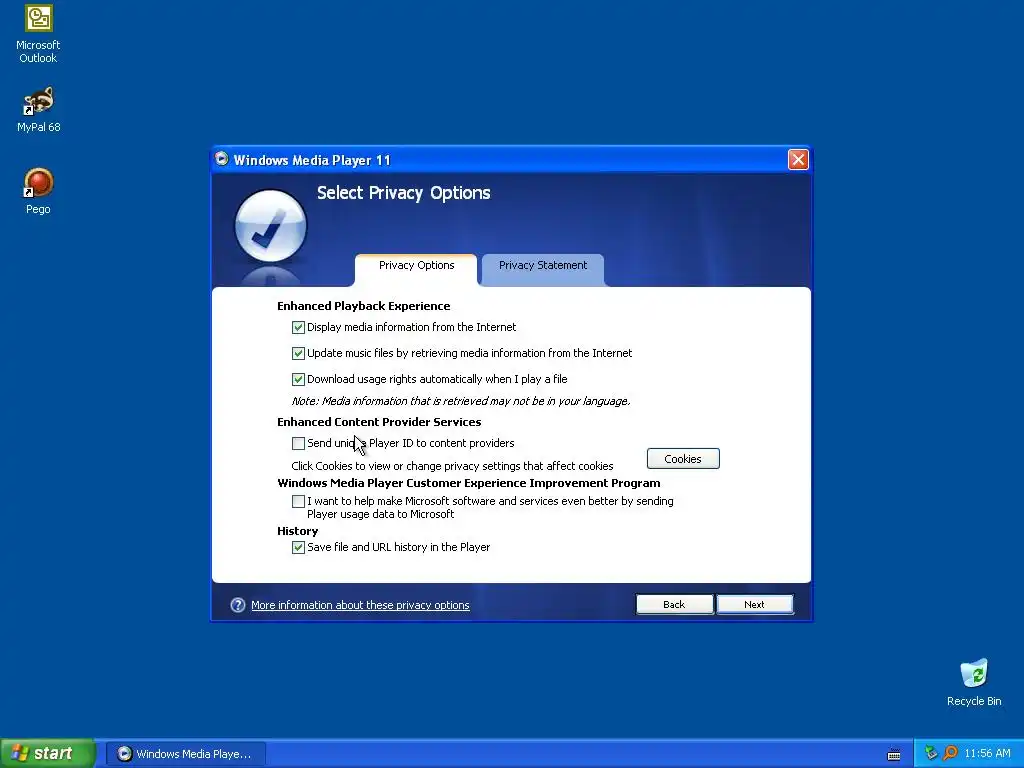1024x768 pixels.
Task: Enable Send unique Player ID to content providers
Action: click(x=298, y=443)
